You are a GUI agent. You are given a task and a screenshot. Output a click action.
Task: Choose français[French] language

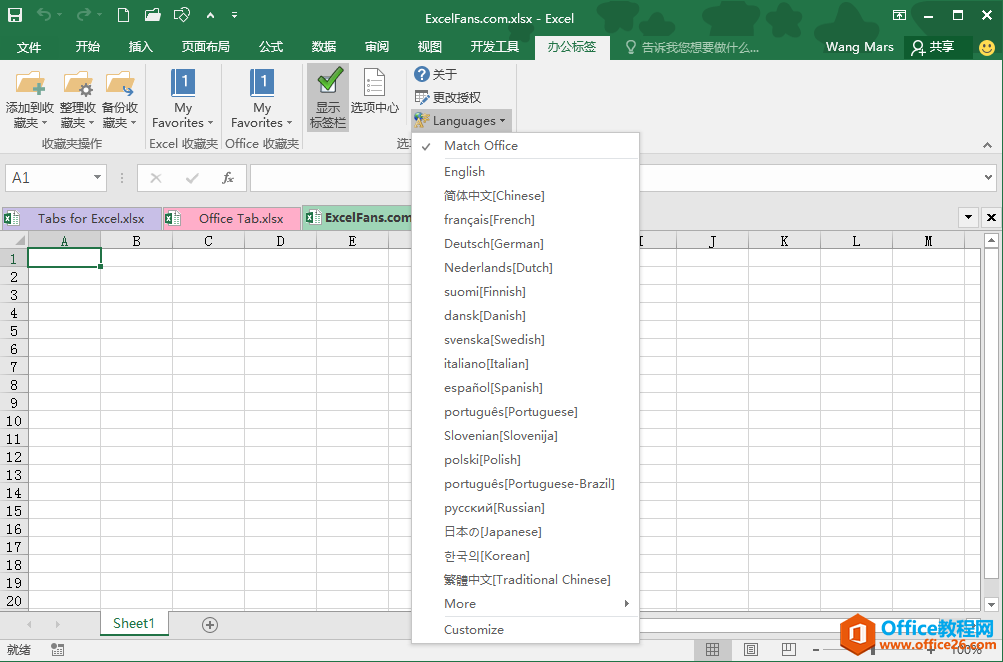pos(525,219)
